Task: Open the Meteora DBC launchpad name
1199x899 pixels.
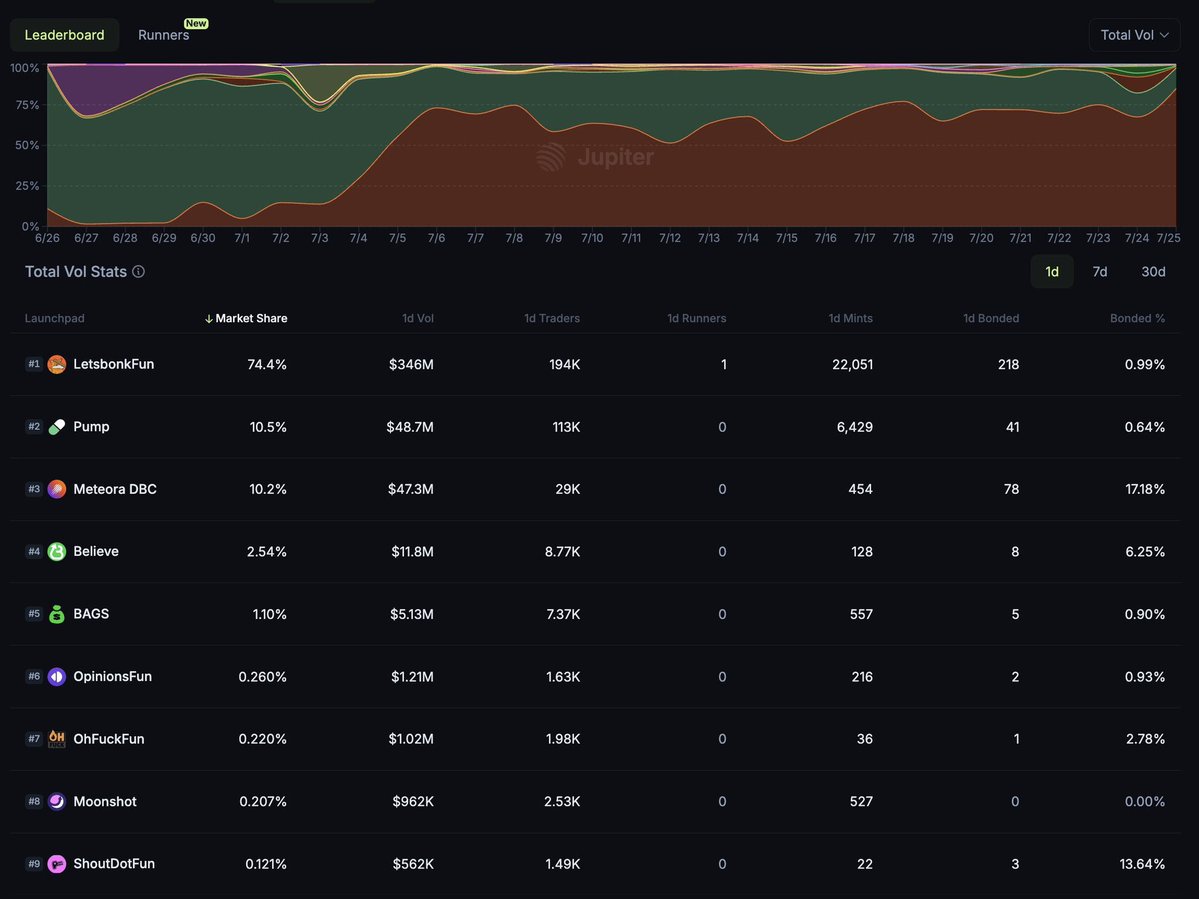Action: click(x=115, y=489)
